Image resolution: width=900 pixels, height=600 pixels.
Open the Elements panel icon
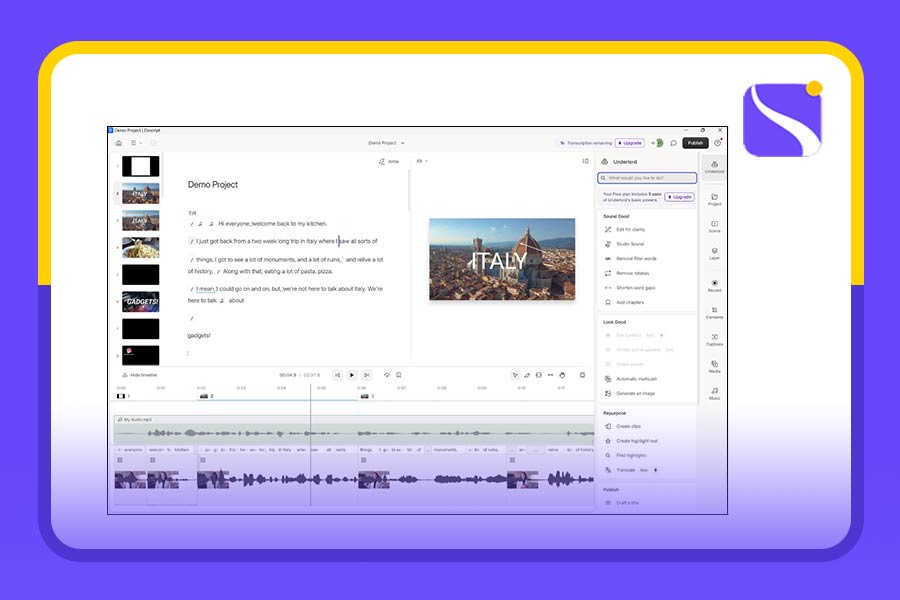tap(714, 313)
